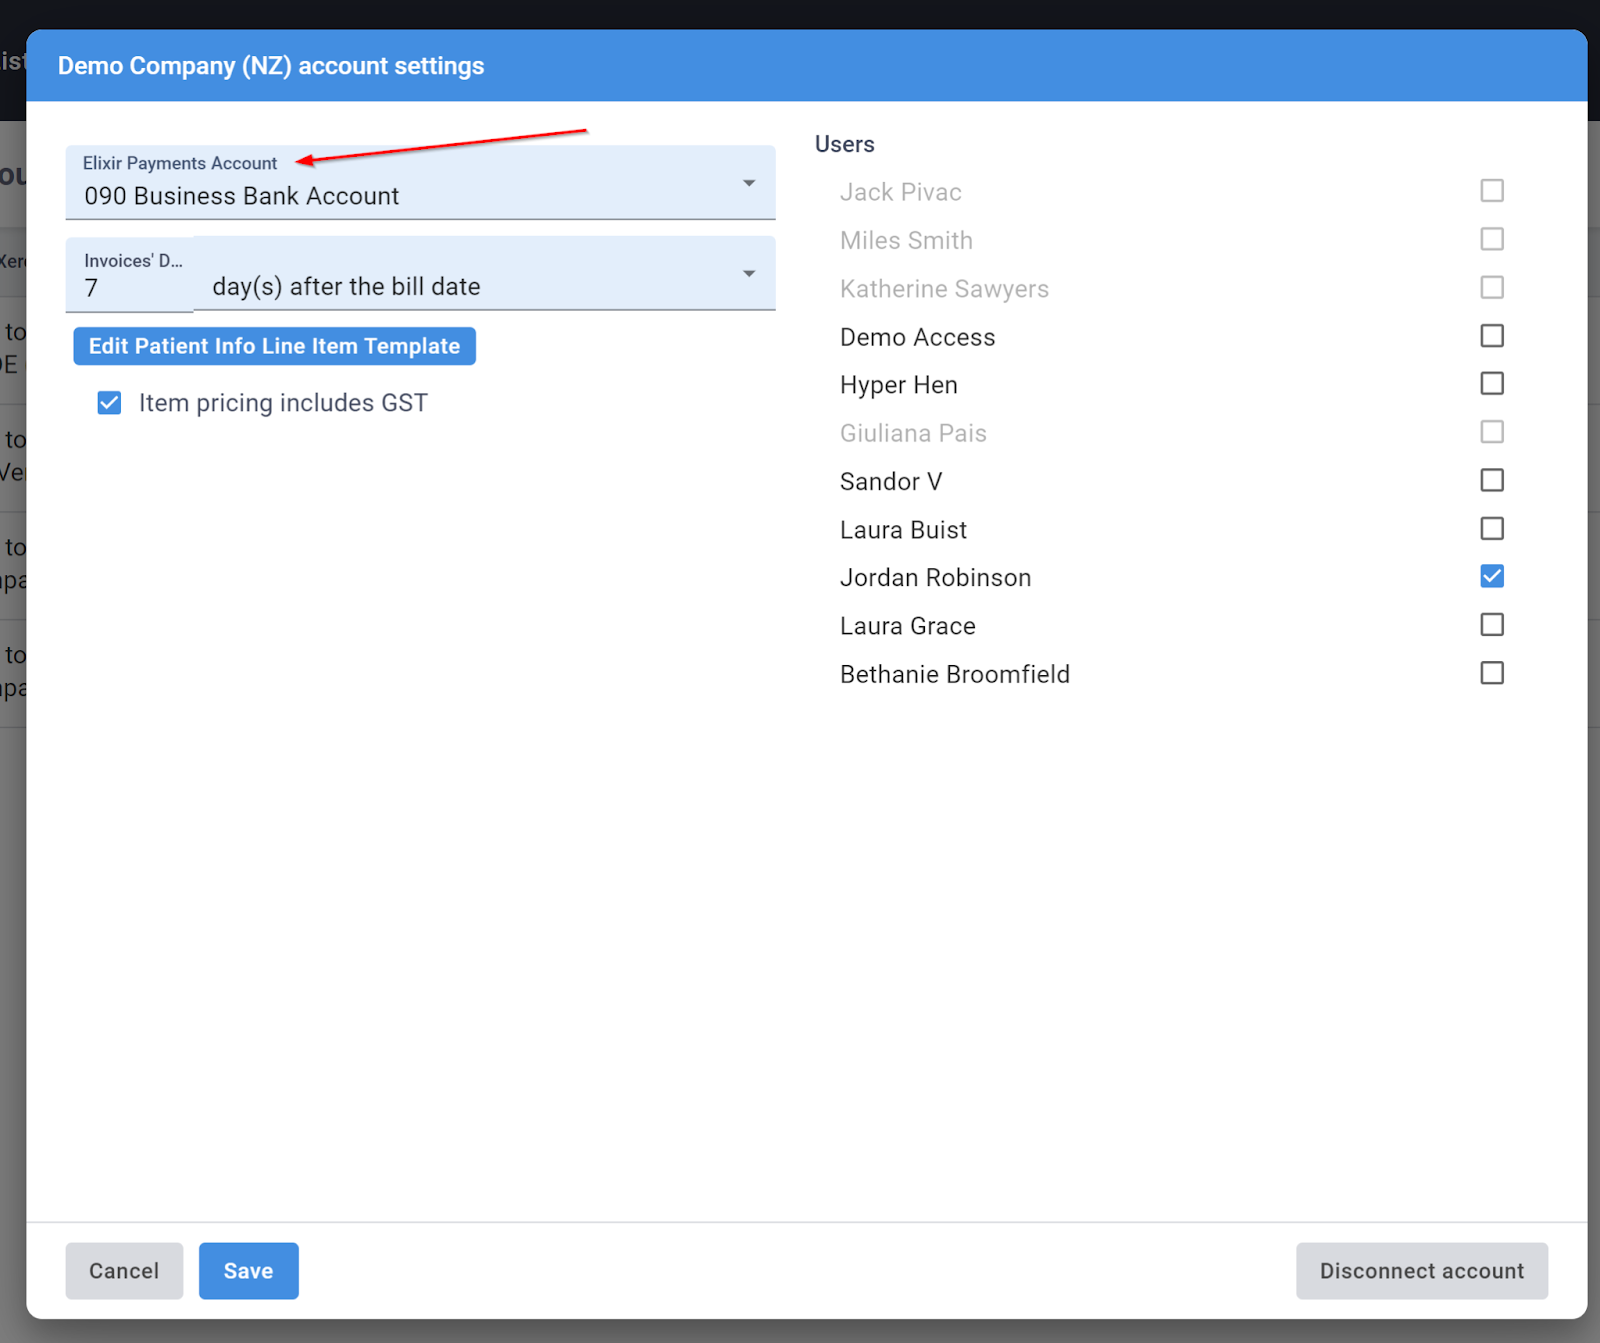This screenshot has width=1600, height=1343.
Task: Enable Sandor V in the Users list
Action: (x=1491, y=480)
